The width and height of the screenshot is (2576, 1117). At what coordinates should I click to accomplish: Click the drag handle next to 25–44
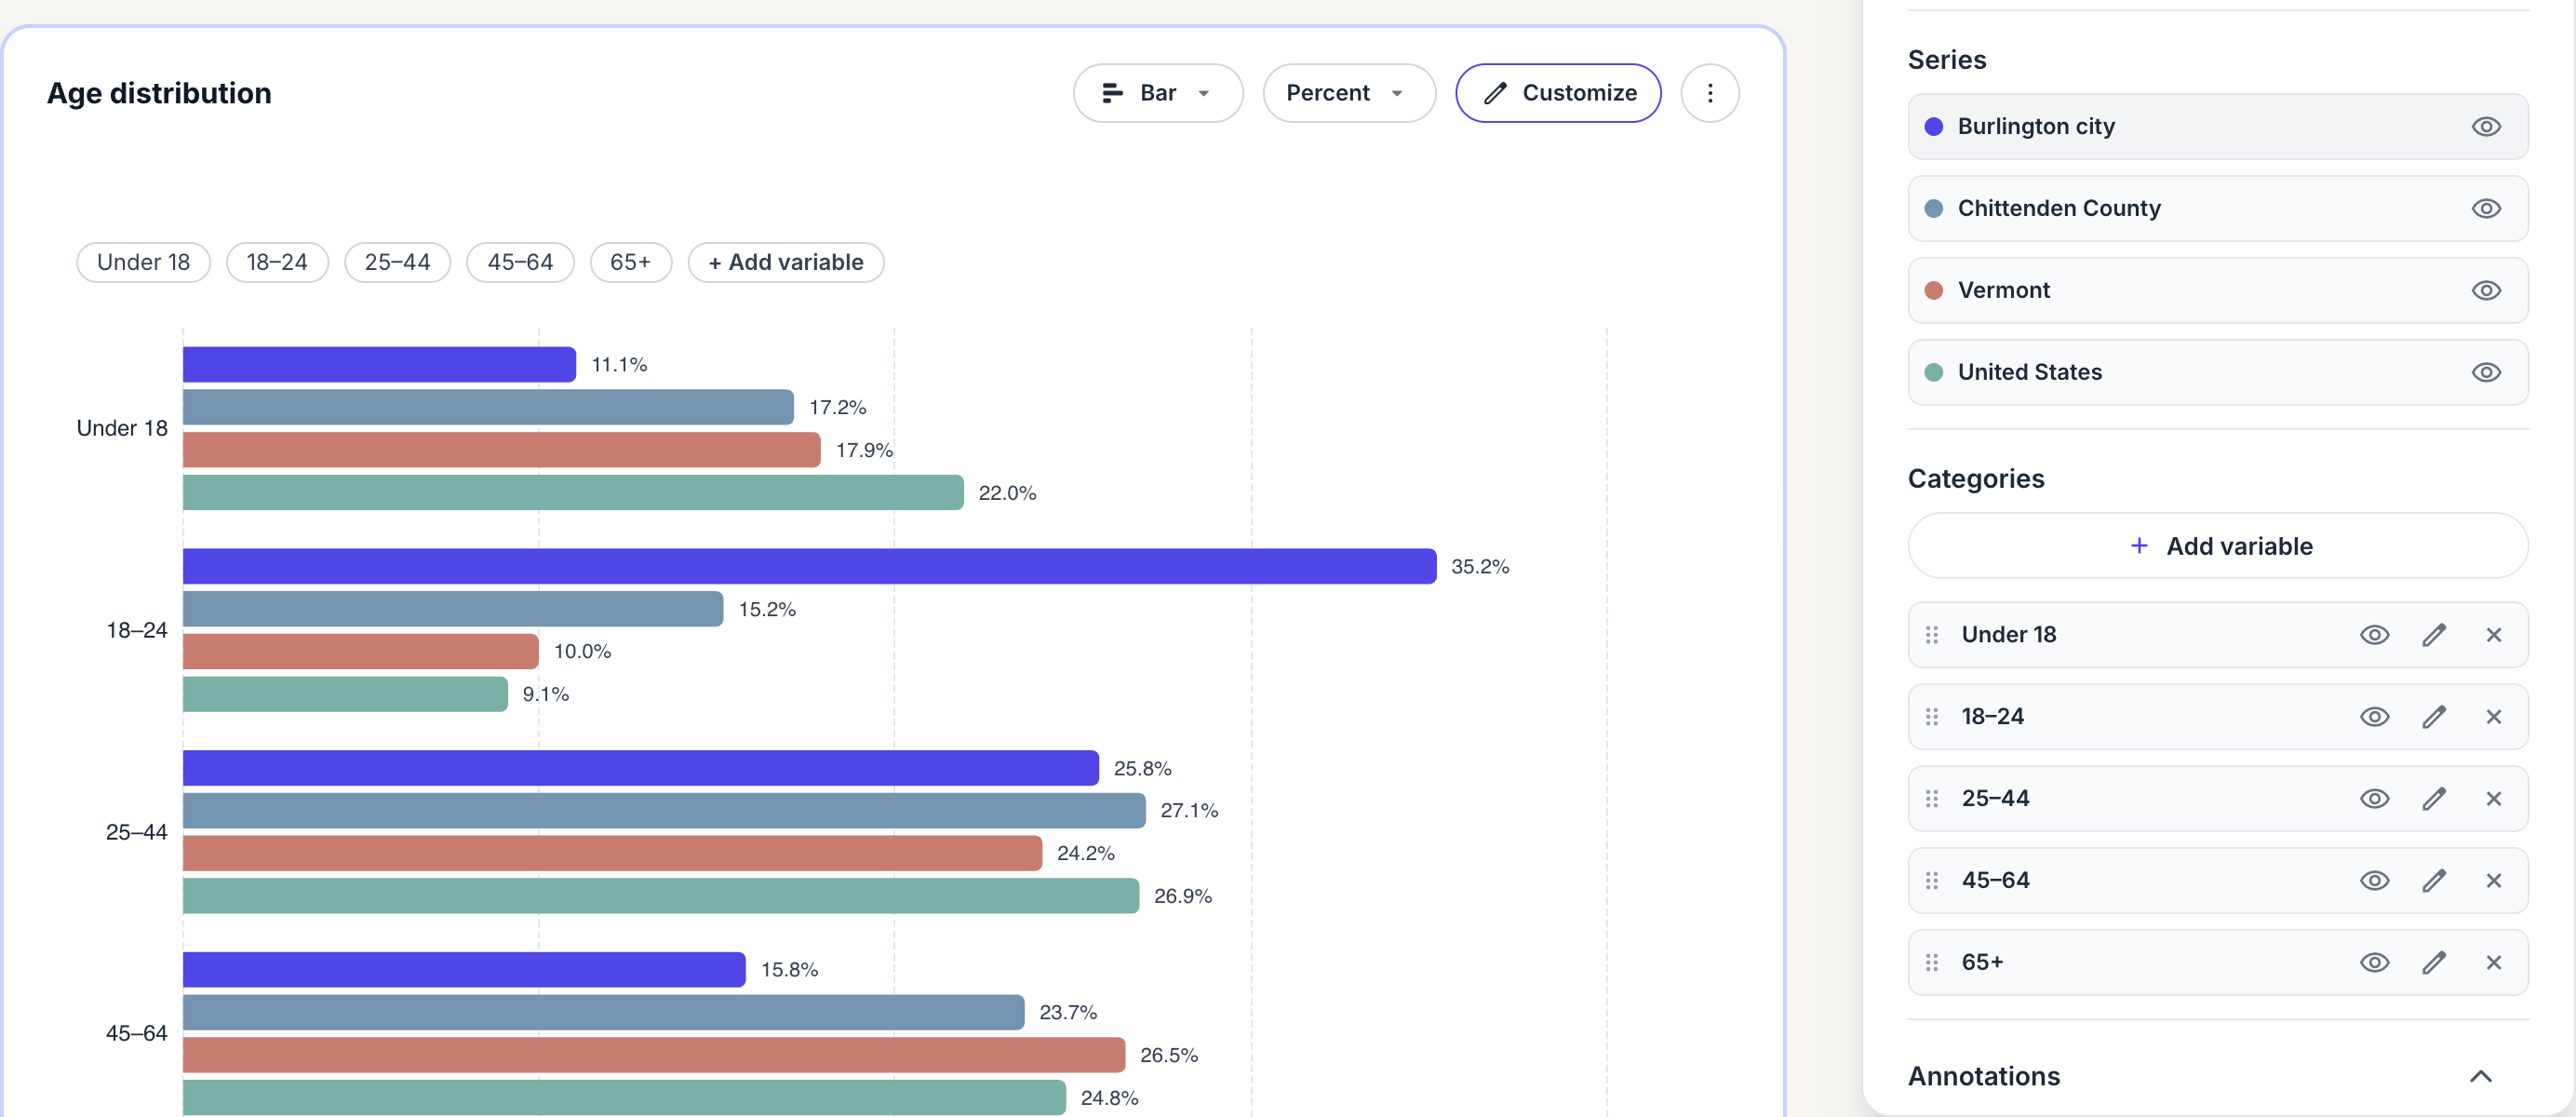coord(1932,799)
